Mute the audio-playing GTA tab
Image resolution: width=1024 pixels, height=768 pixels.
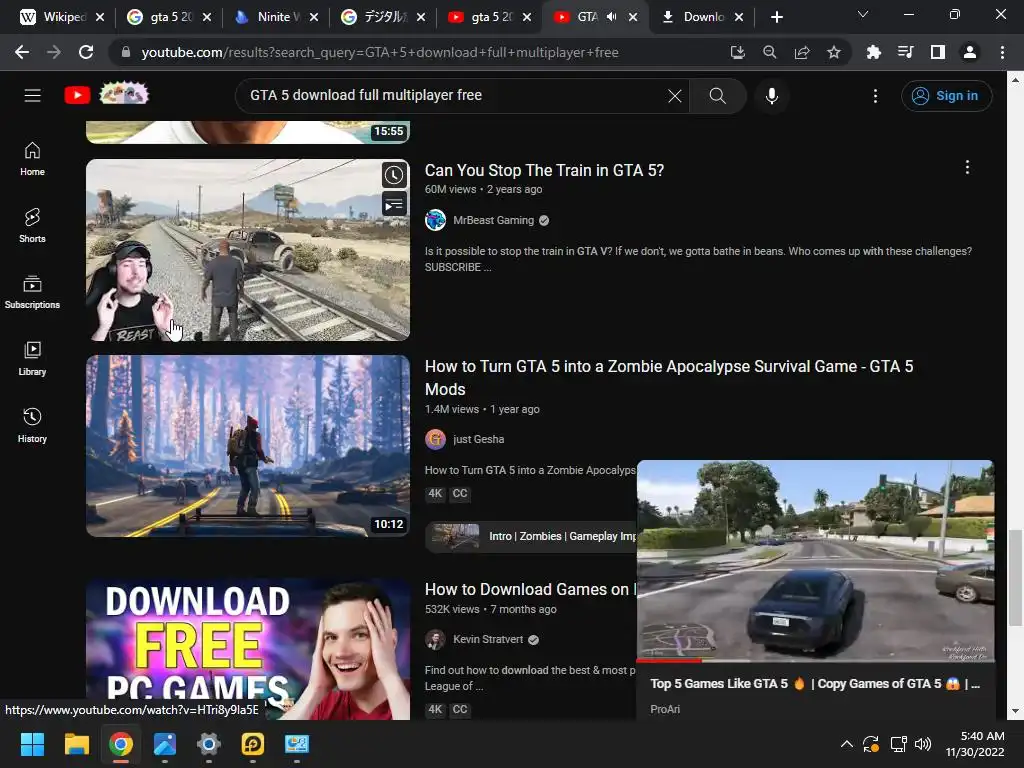tap(611, 17)
